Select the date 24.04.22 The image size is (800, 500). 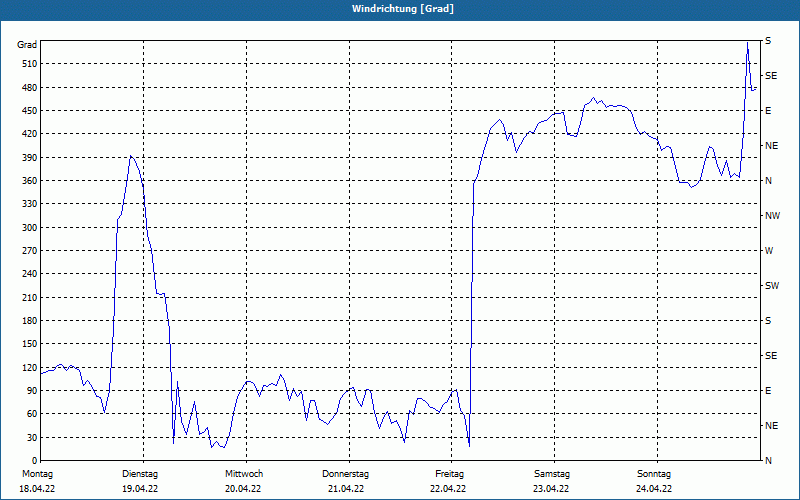click(x=654, y=489)
